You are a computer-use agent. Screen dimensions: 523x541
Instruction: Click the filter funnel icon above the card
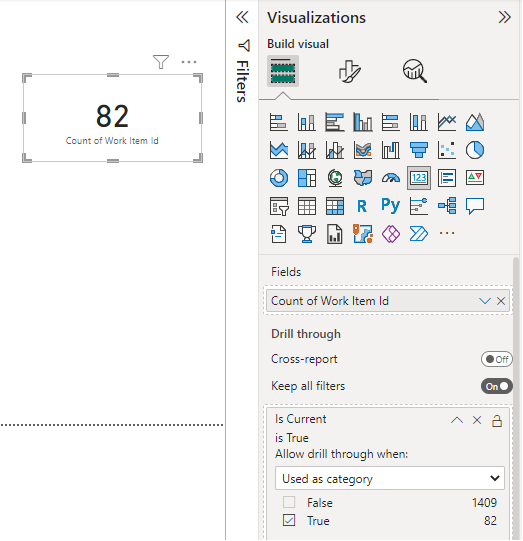pos(161,62)
